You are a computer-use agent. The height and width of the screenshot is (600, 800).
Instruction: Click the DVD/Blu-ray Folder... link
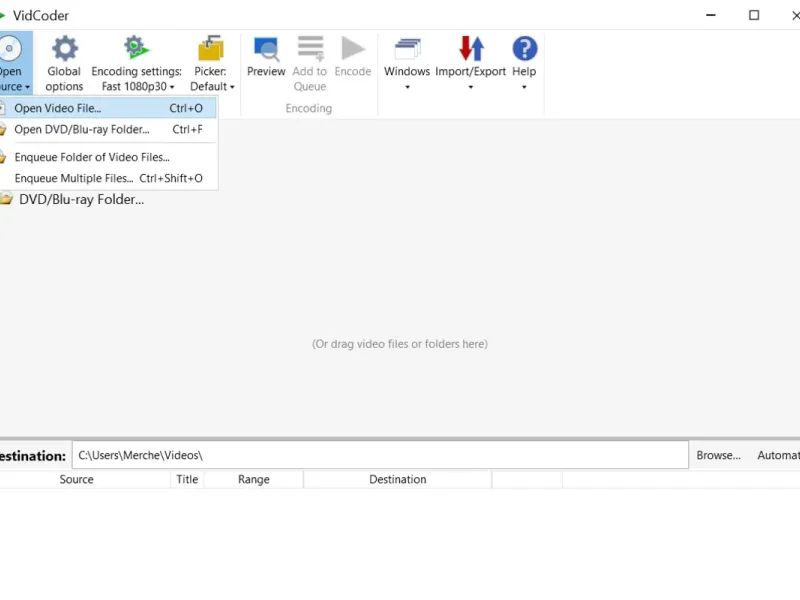click(82, 199)
